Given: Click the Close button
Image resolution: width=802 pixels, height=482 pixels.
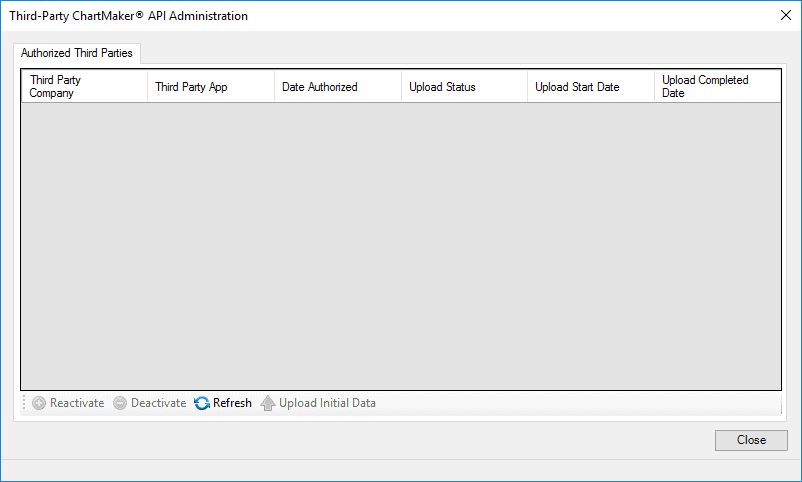Looking at the screenshot, I should click(x=751, y=440).
